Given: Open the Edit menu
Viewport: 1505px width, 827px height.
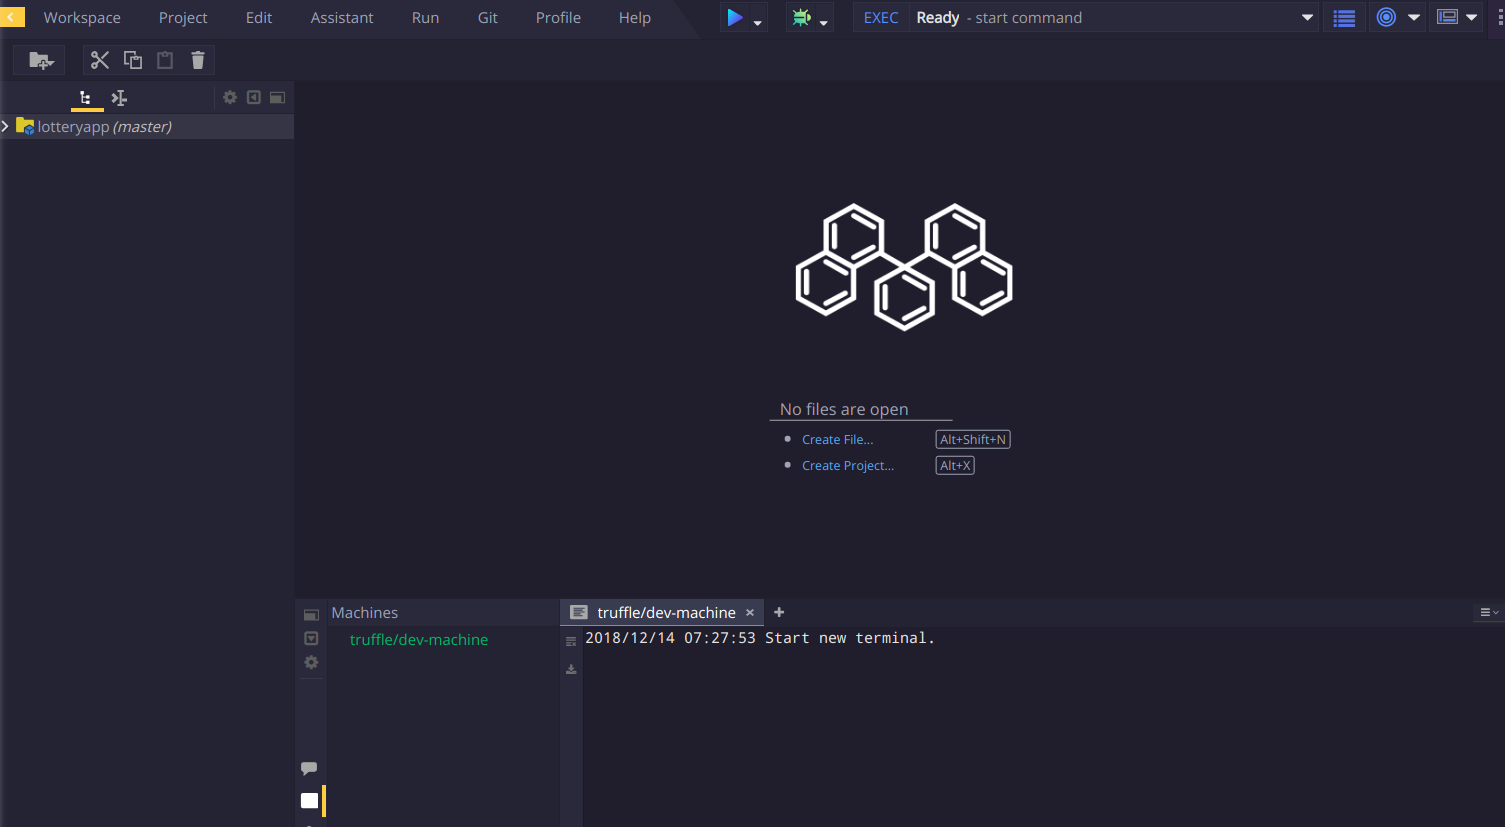Looking at the screenshot, I should (x=259, y=18).
